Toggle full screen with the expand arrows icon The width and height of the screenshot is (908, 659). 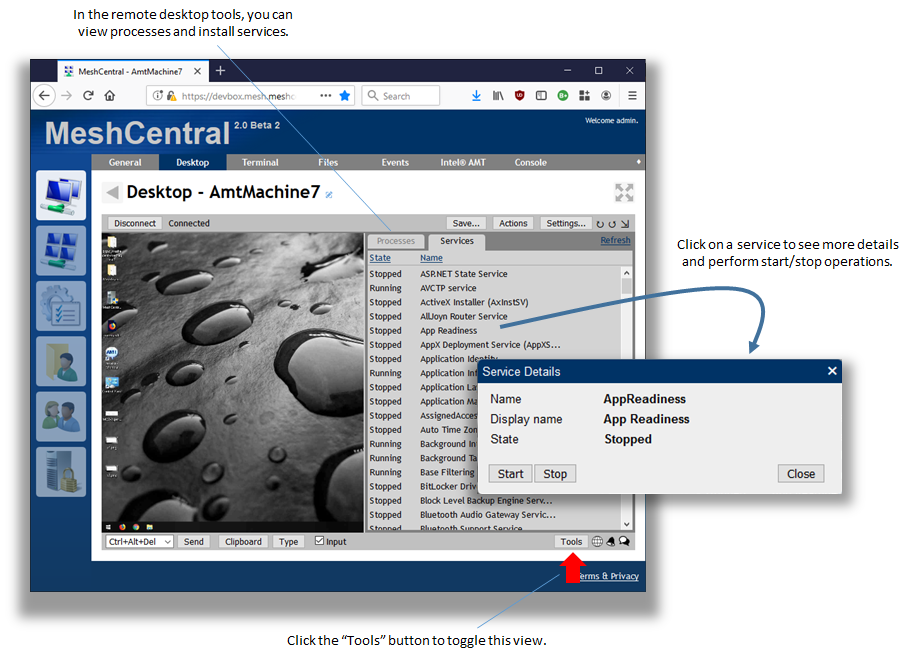(x=624, y=193)
